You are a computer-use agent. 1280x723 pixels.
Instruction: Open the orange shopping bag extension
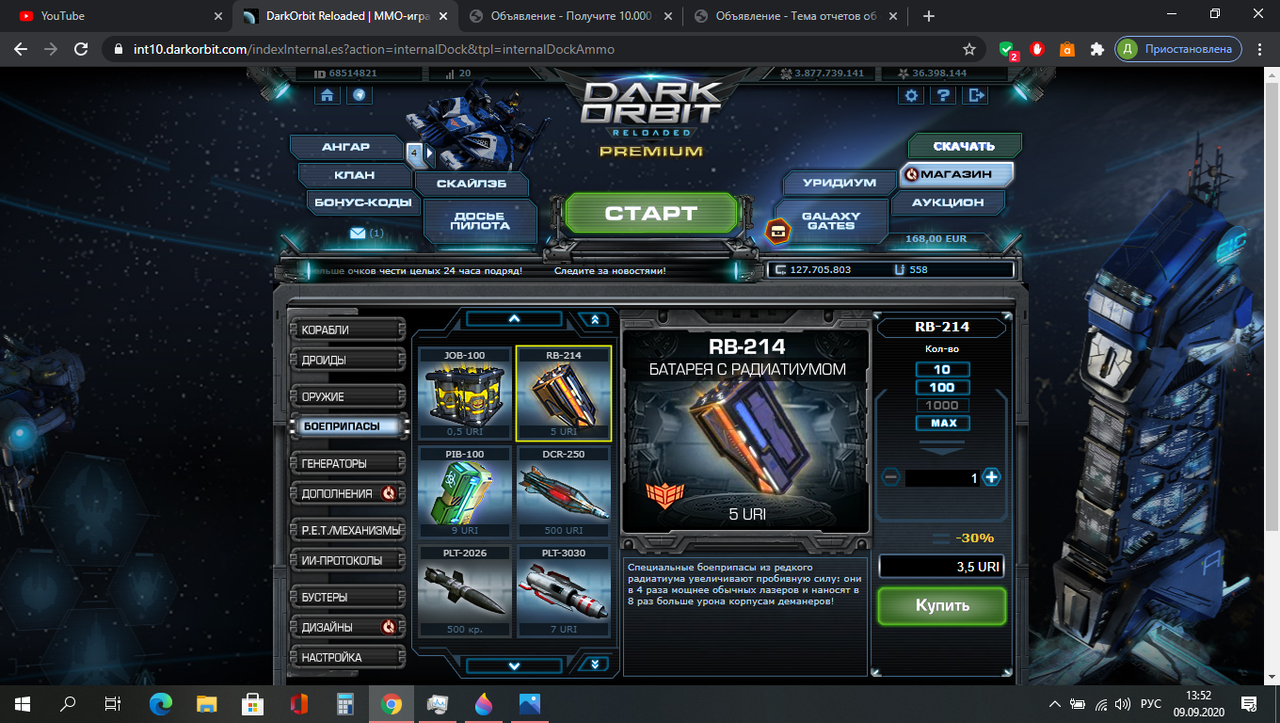point(1067,48)
